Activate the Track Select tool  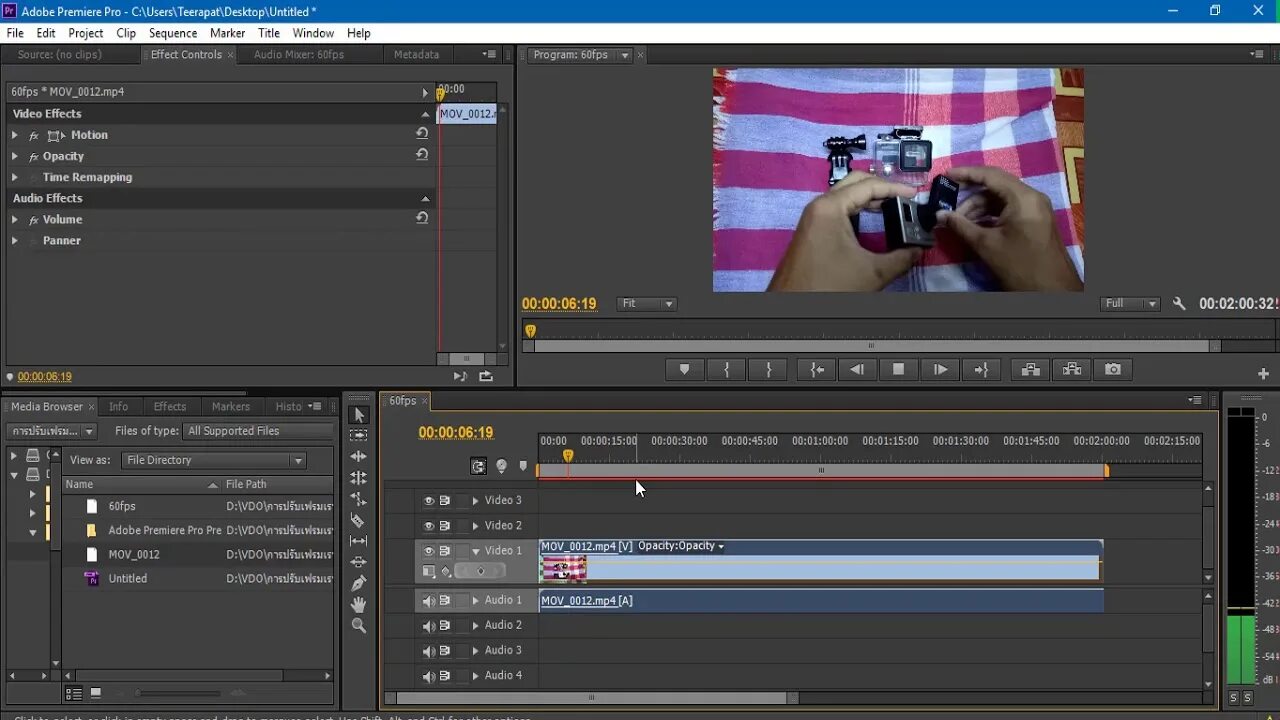pos(359,435)
